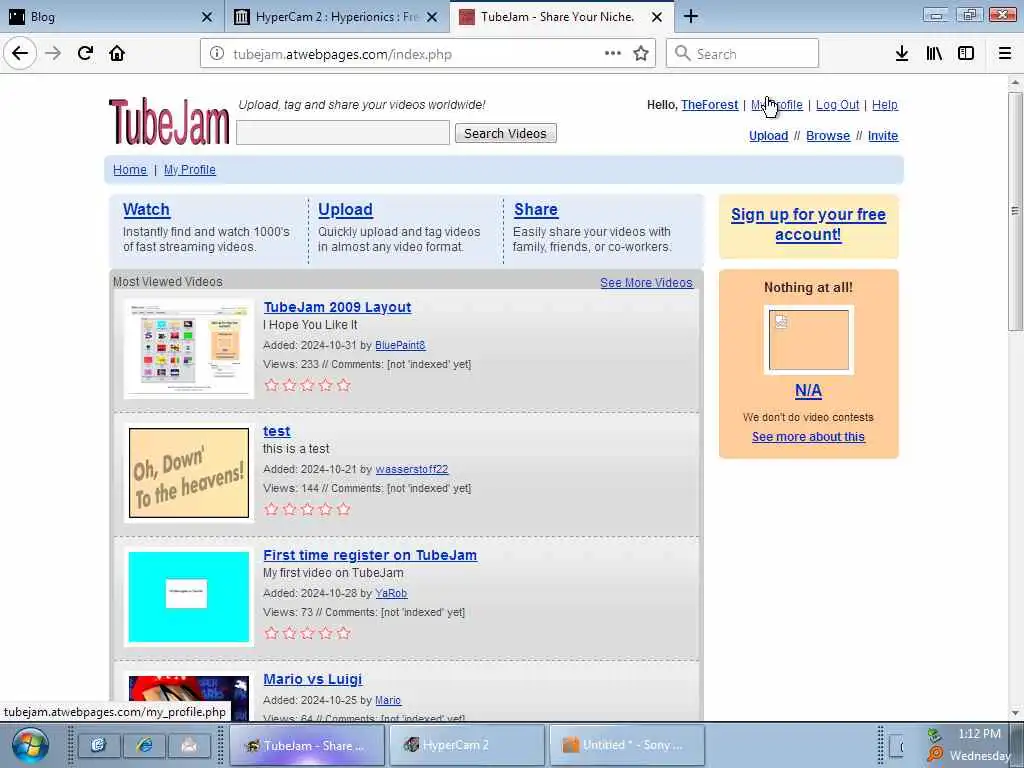Click the taskbar clock showing 1:12 PM
Image resolution: width=1024 pixels, height=768 pixels.
click(979, 734)
